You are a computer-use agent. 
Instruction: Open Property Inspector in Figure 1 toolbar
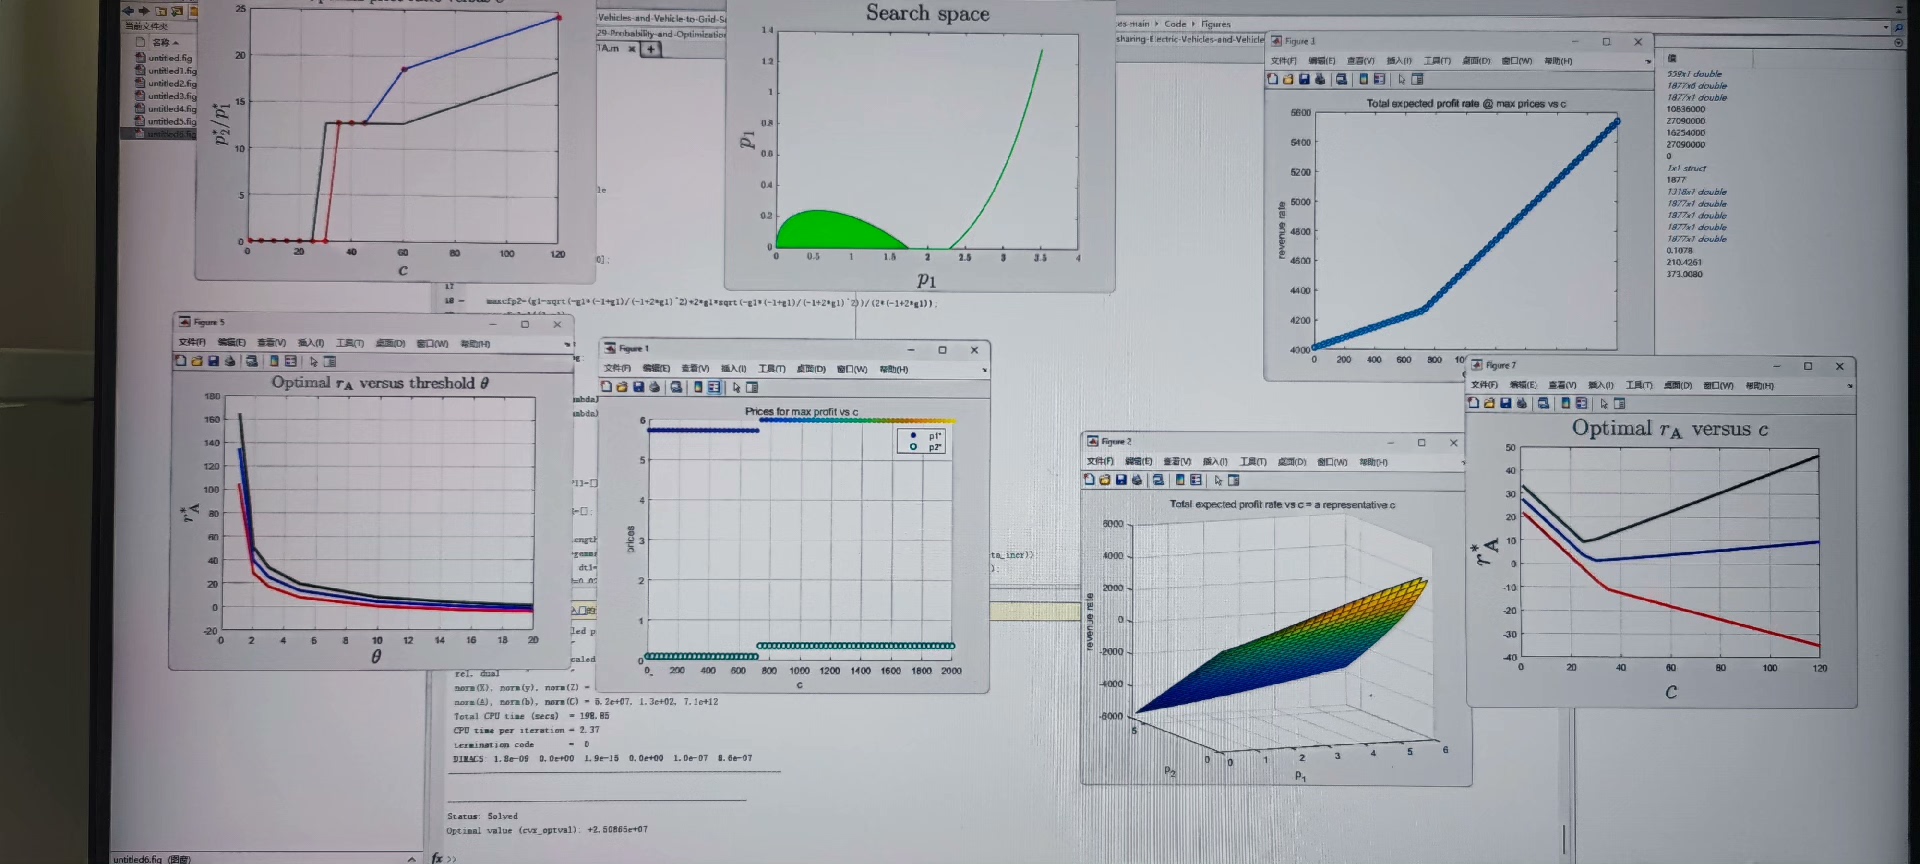752,387
